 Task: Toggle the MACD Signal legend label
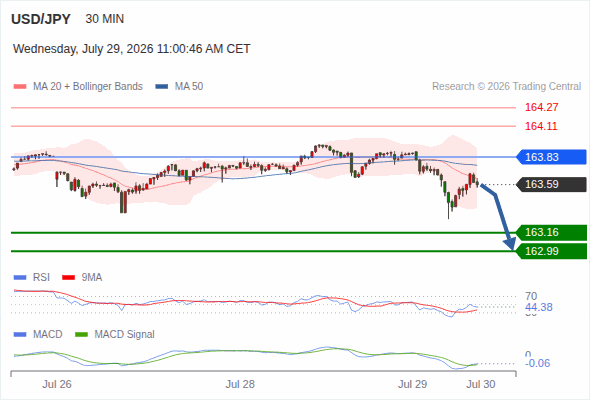(125, 334)
